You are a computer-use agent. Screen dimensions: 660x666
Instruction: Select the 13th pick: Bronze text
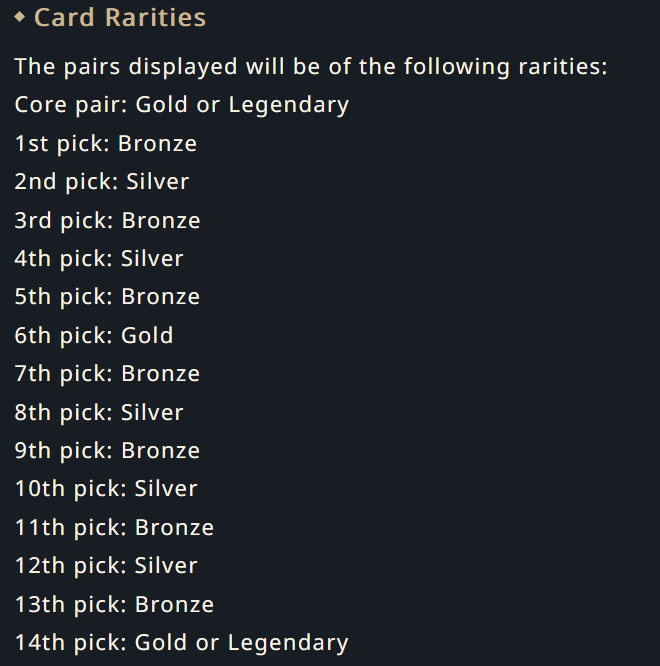click(x=114, y=604)
